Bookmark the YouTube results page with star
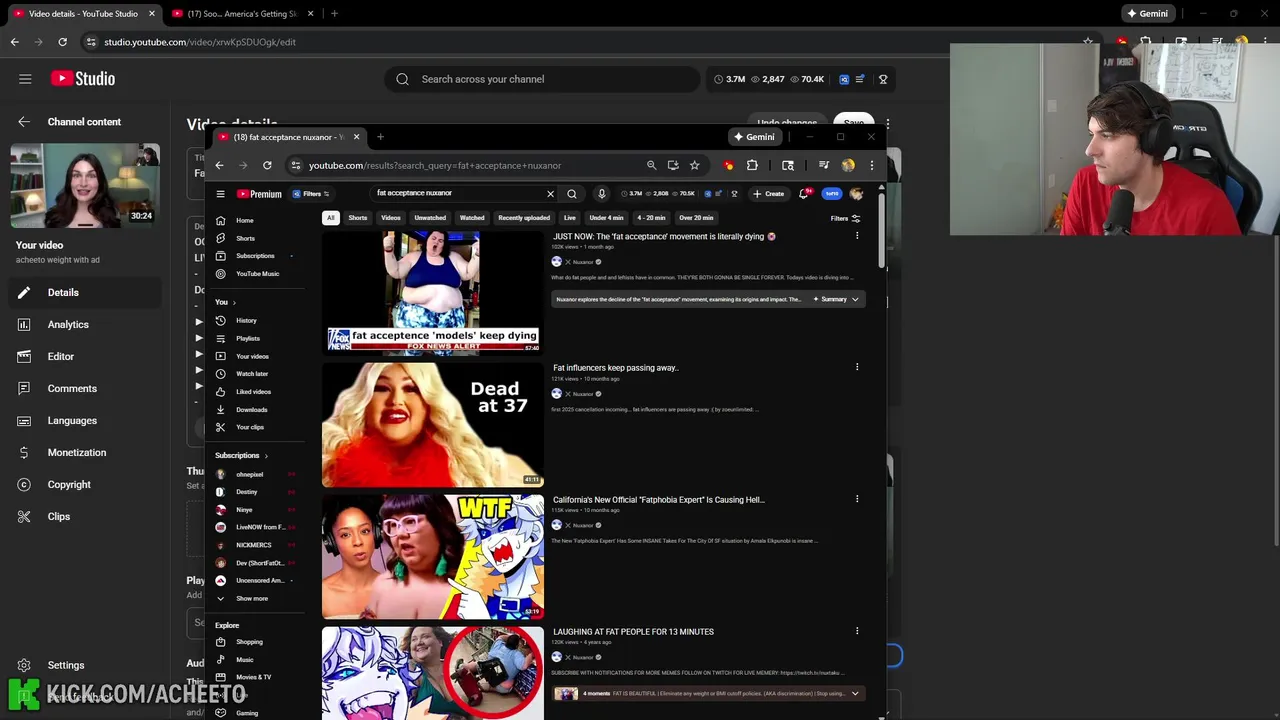 tap(694, 165)
